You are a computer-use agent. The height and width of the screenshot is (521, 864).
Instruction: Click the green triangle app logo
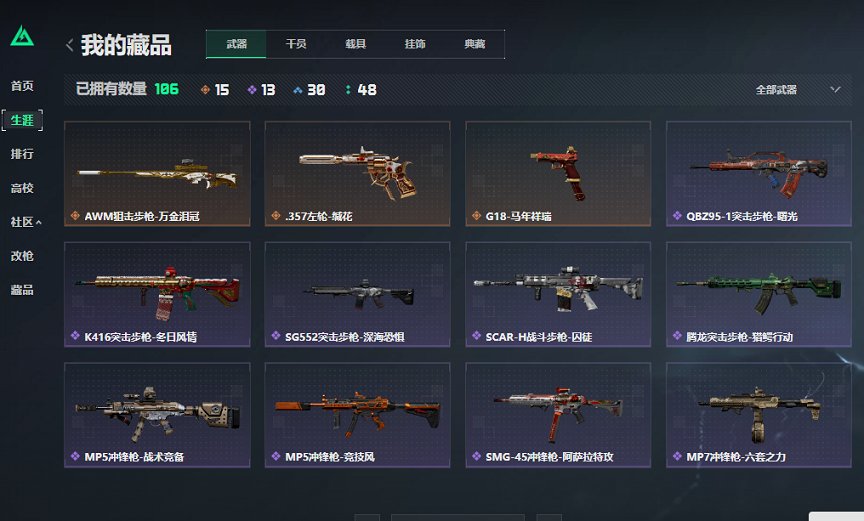22,36
